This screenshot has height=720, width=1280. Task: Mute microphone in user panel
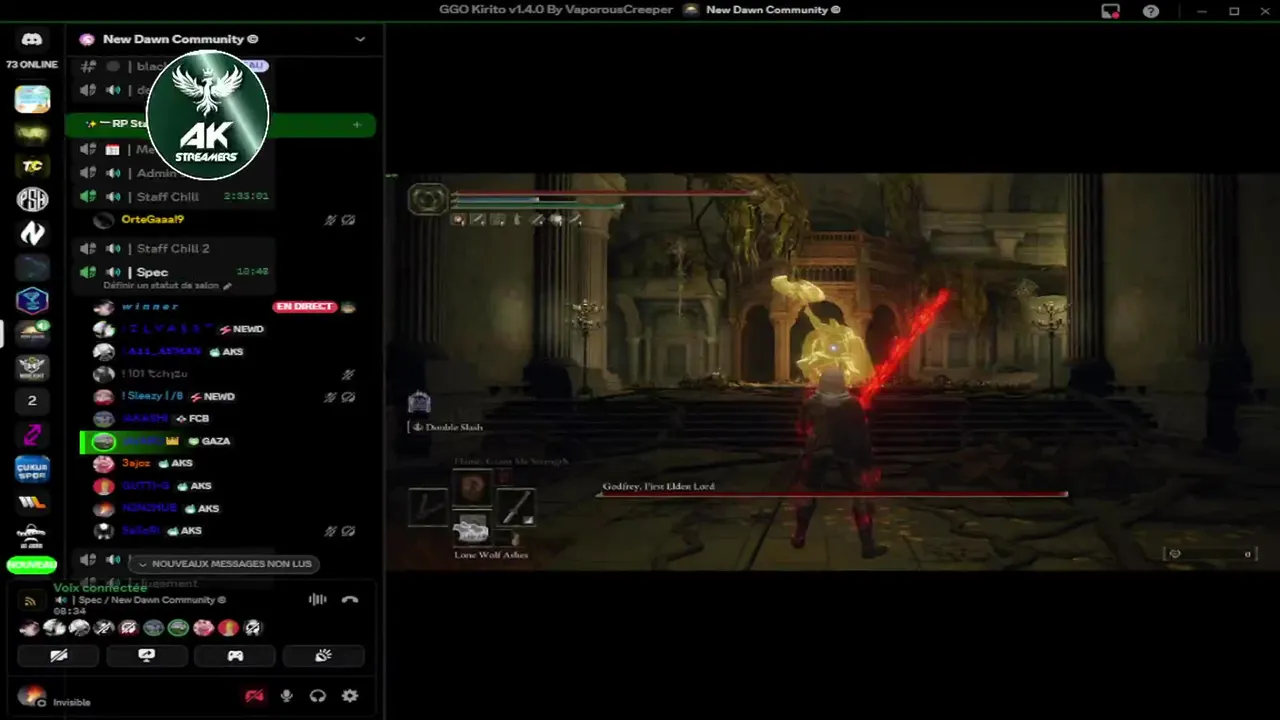[x=287, y=696]
